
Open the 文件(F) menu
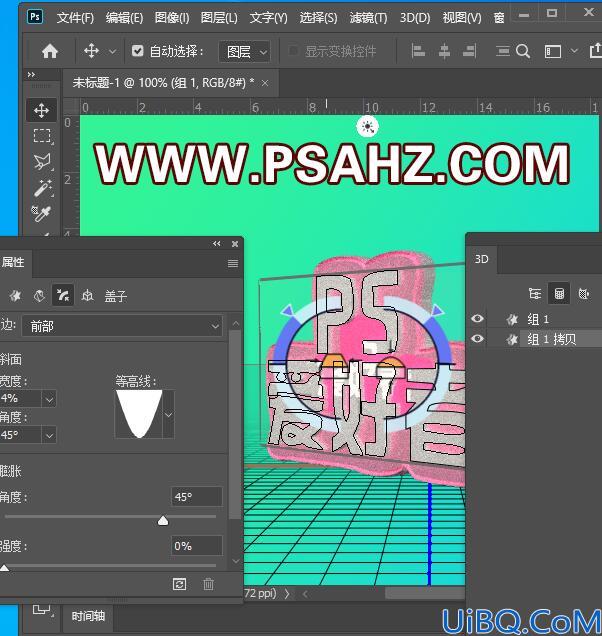click(x=75, y=18)
